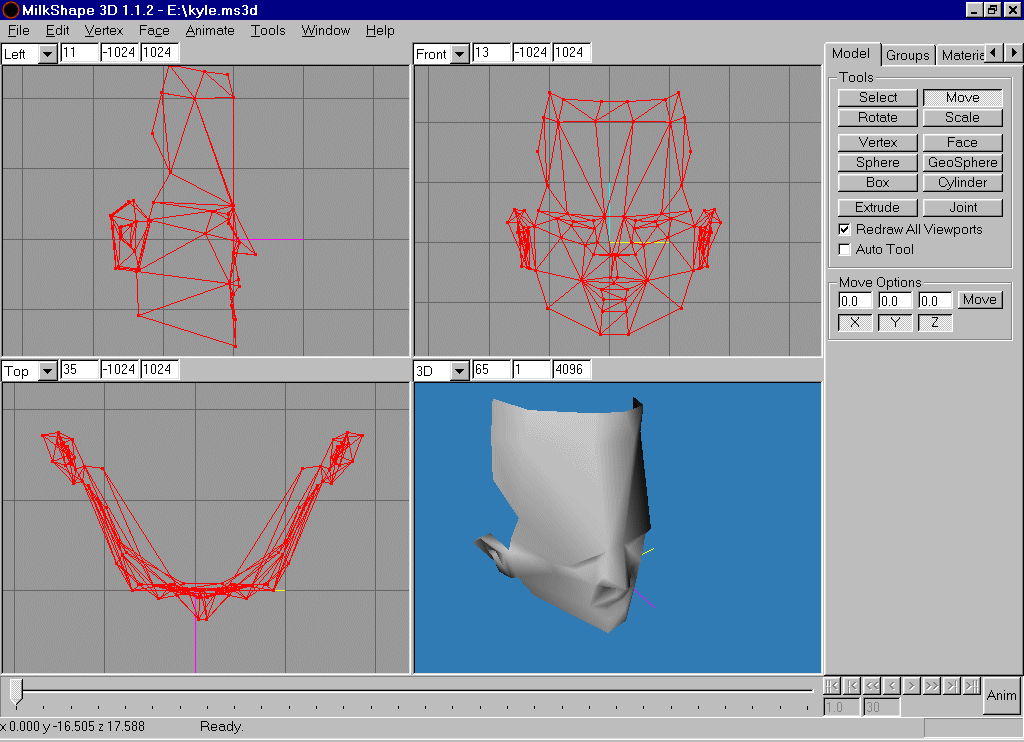Jump to the last animation frame
1024x742 pixels.
[971, 686]
